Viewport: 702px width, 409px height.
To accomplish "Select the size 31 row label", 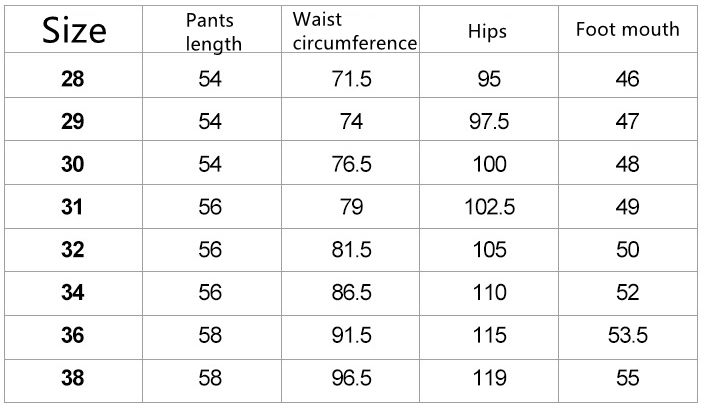I will click(x=73, y=207).
